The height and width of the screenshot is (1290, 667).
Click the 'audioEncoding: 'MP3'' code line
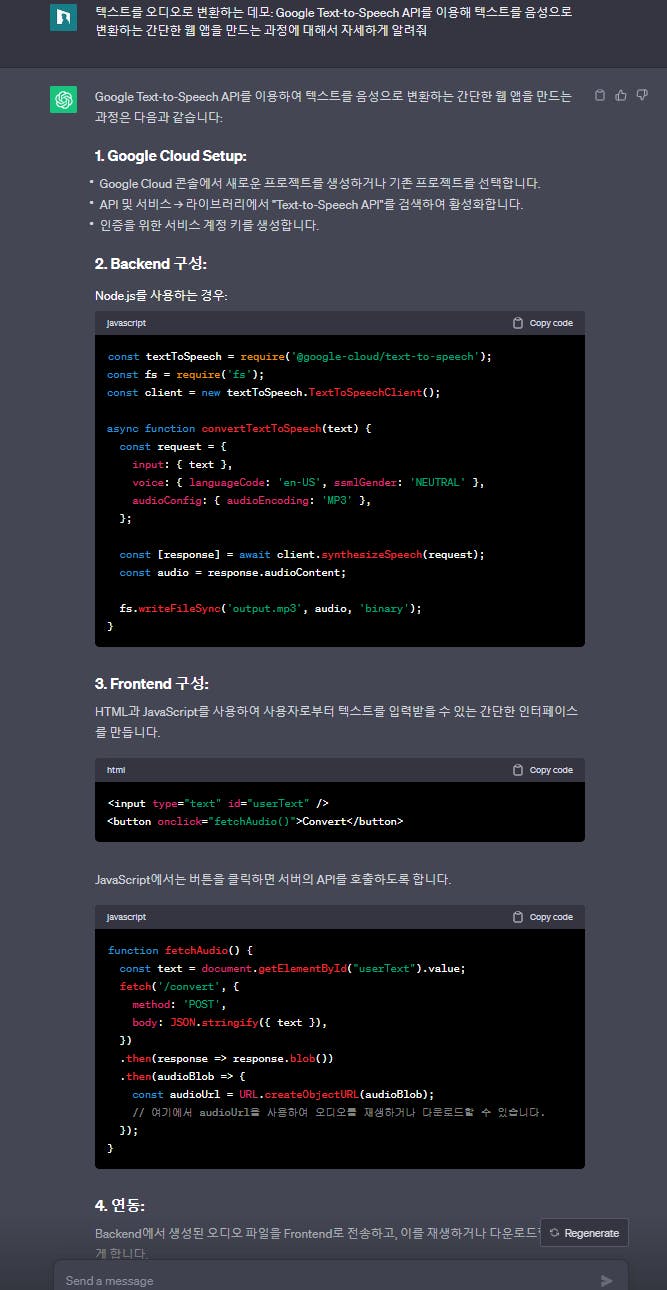coord(252,500)
